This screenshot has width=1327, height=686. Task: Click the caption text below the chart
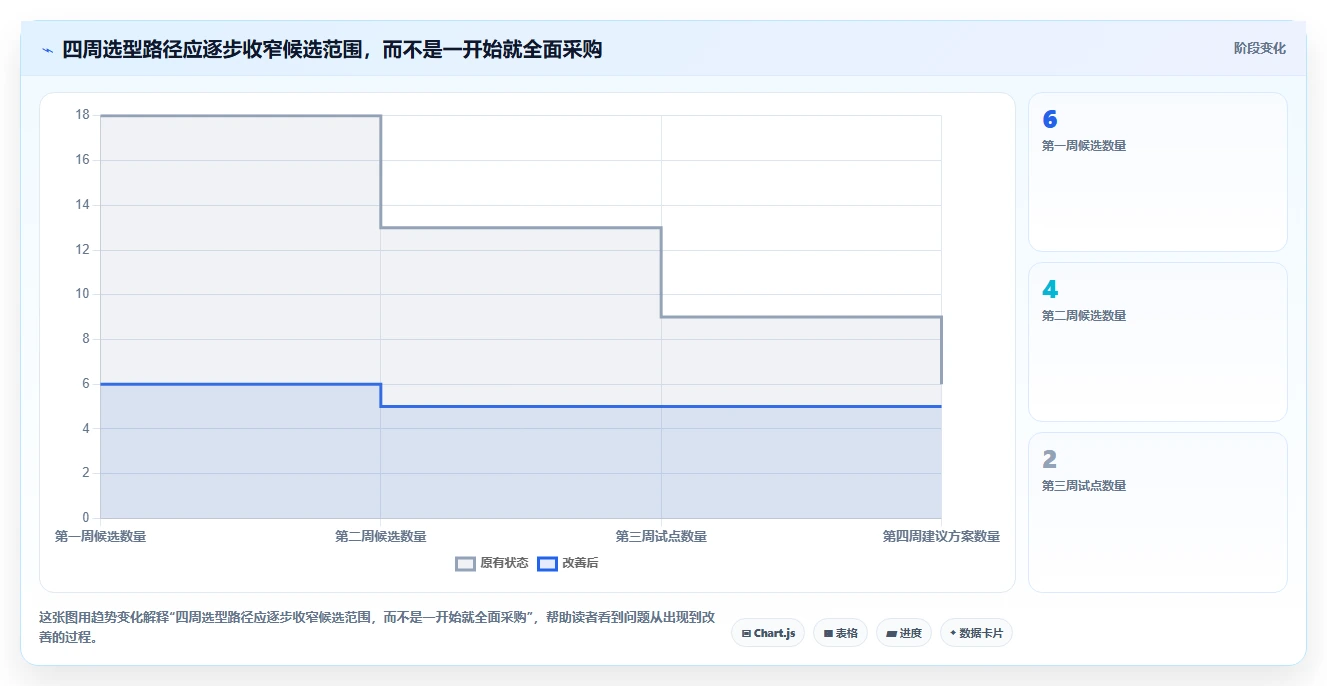tap(377, 627)
